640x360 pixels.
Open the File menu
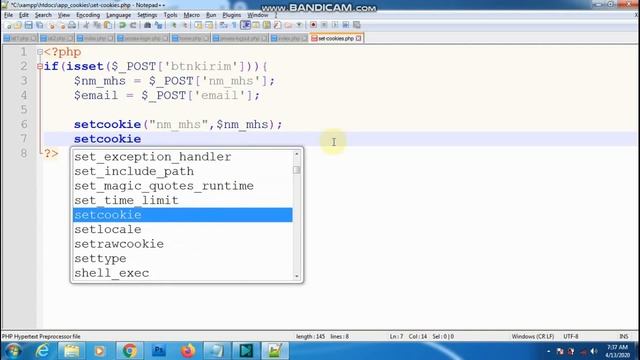point(8,15)
